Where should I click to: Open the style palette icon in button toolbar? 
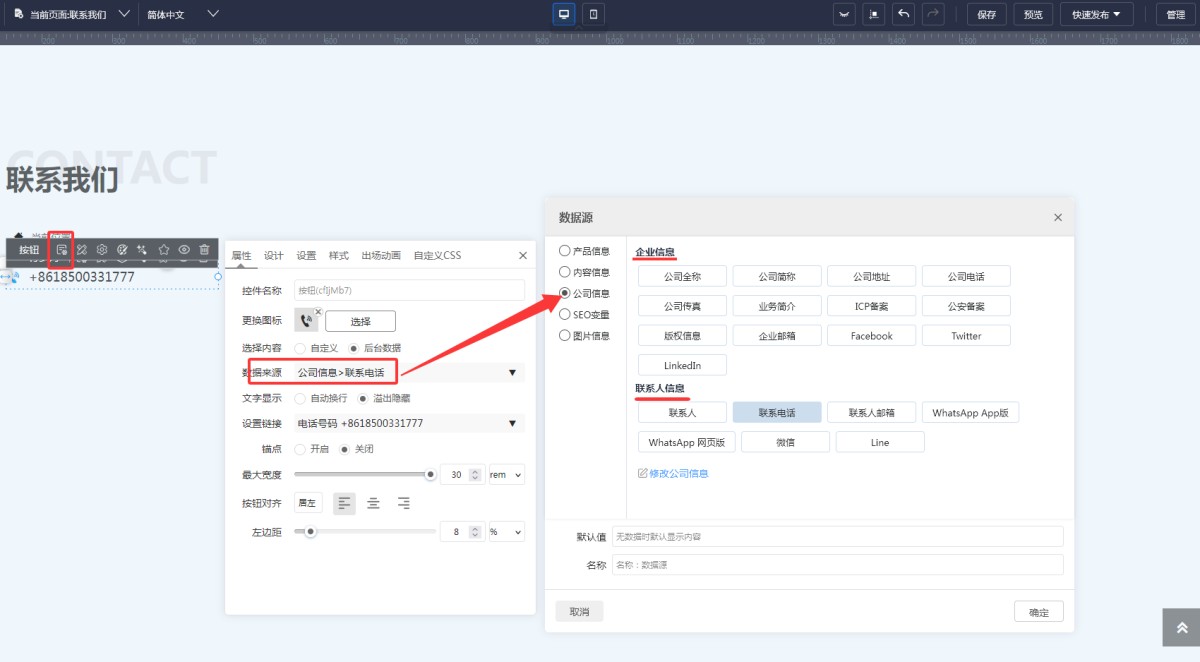pyautogui.click(x=122, y=249)
